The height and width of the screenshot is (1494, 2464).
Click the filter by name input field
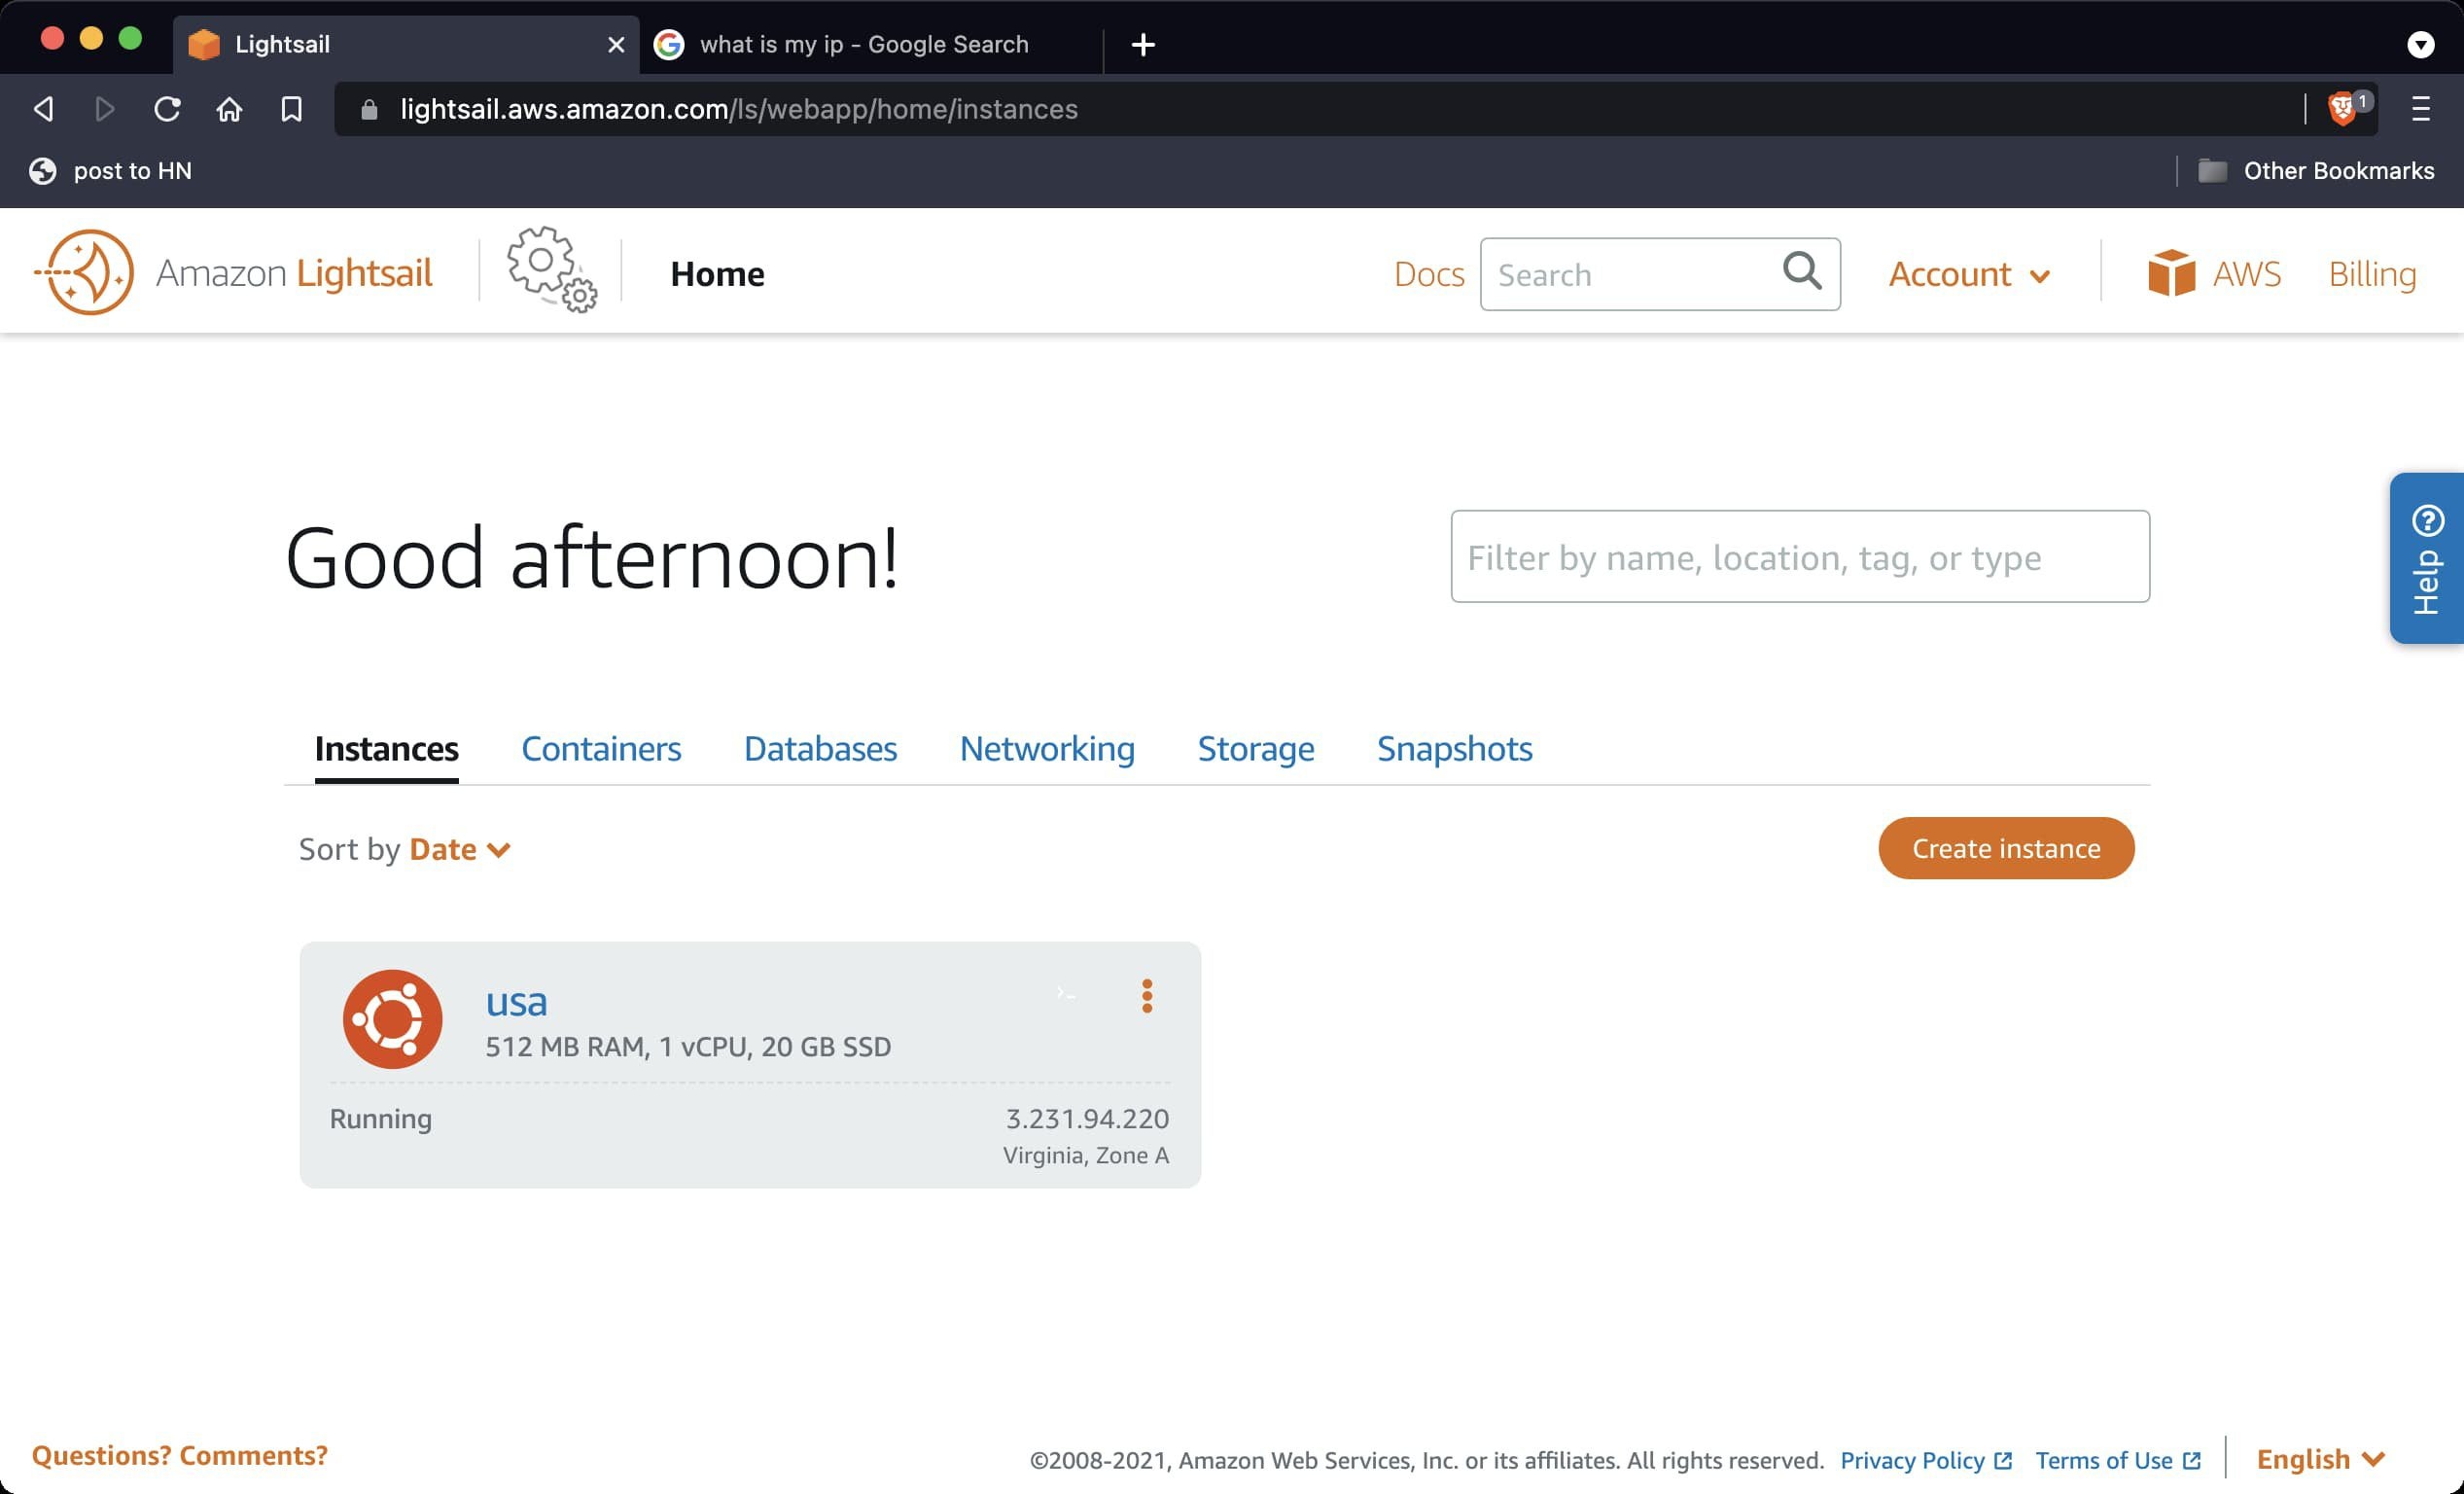[x=1799, y=557]
